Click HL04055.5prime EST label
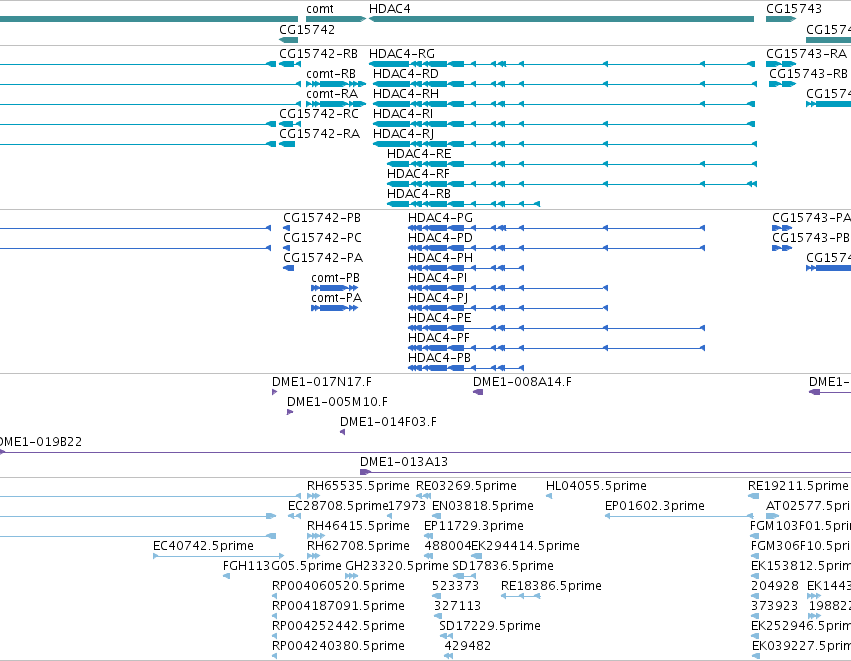The image size is (851, 661). tap(596, 486)
